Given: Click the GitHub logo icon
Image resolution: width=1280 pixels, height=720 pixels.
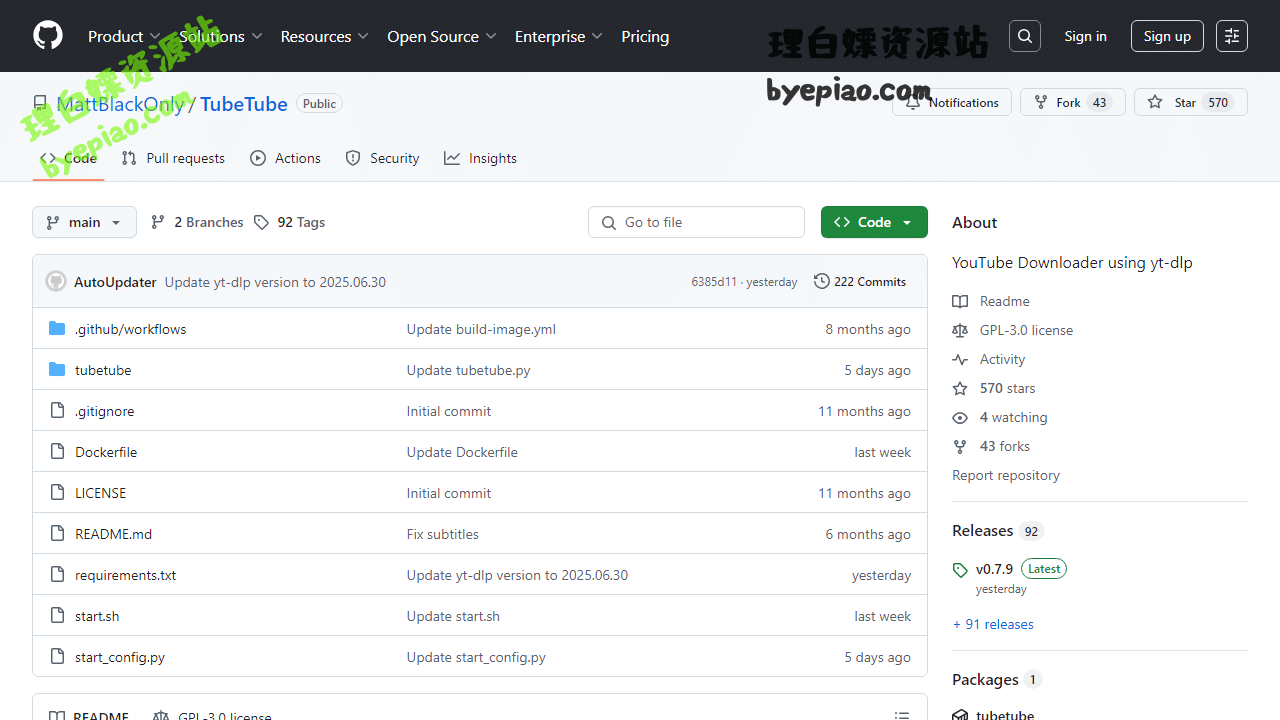Looking at the screenshot, I should point(48,36).
